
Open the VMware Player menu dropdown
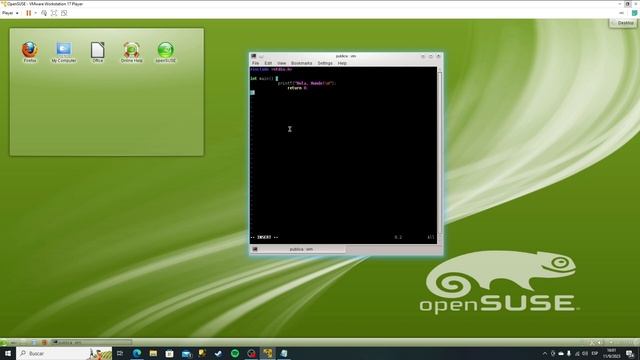click(10, 13)
